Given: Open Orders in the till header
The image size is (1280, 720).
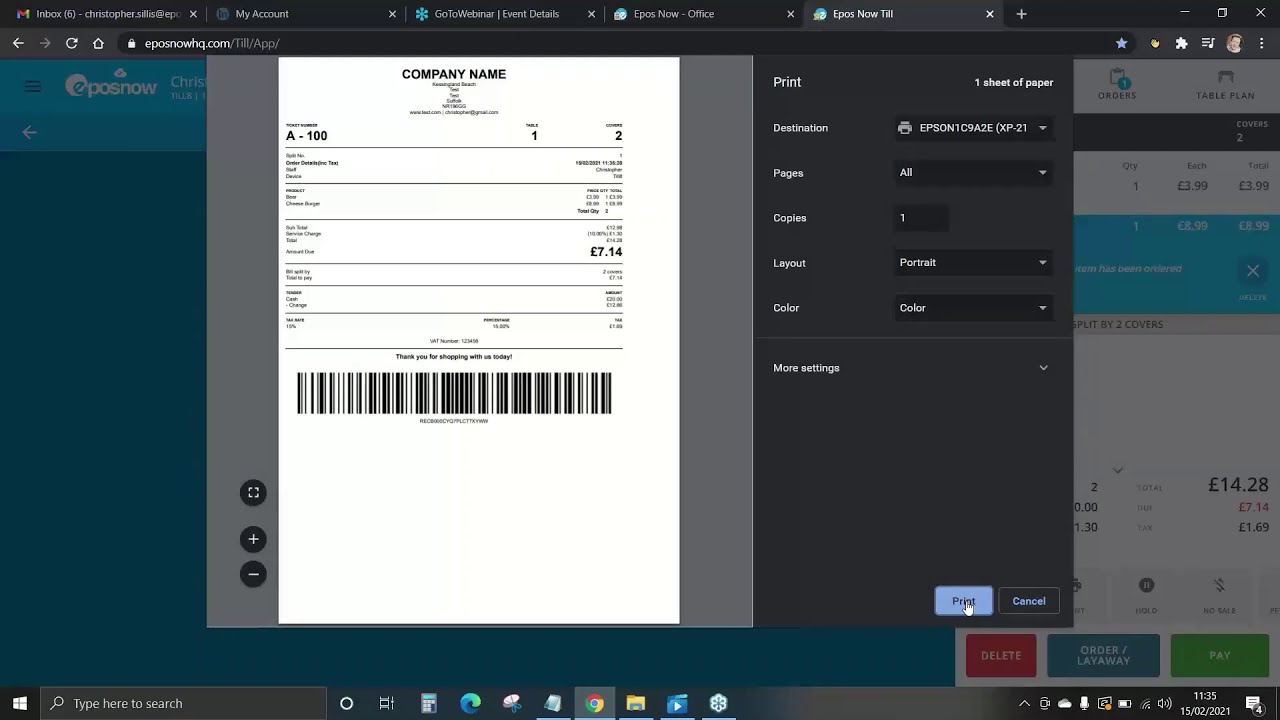Looking at the screenshot, I should point(1117,85).
